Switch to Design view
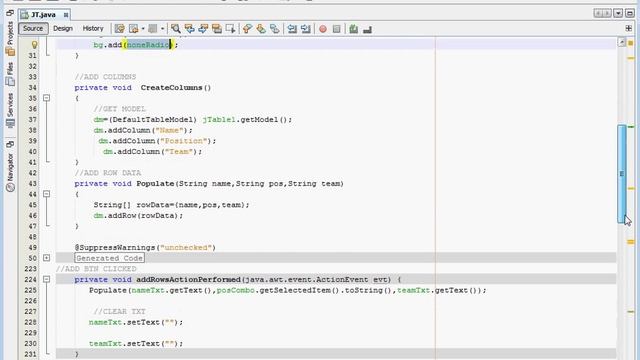This screenshot has height=360, width=640. point(63,29)
